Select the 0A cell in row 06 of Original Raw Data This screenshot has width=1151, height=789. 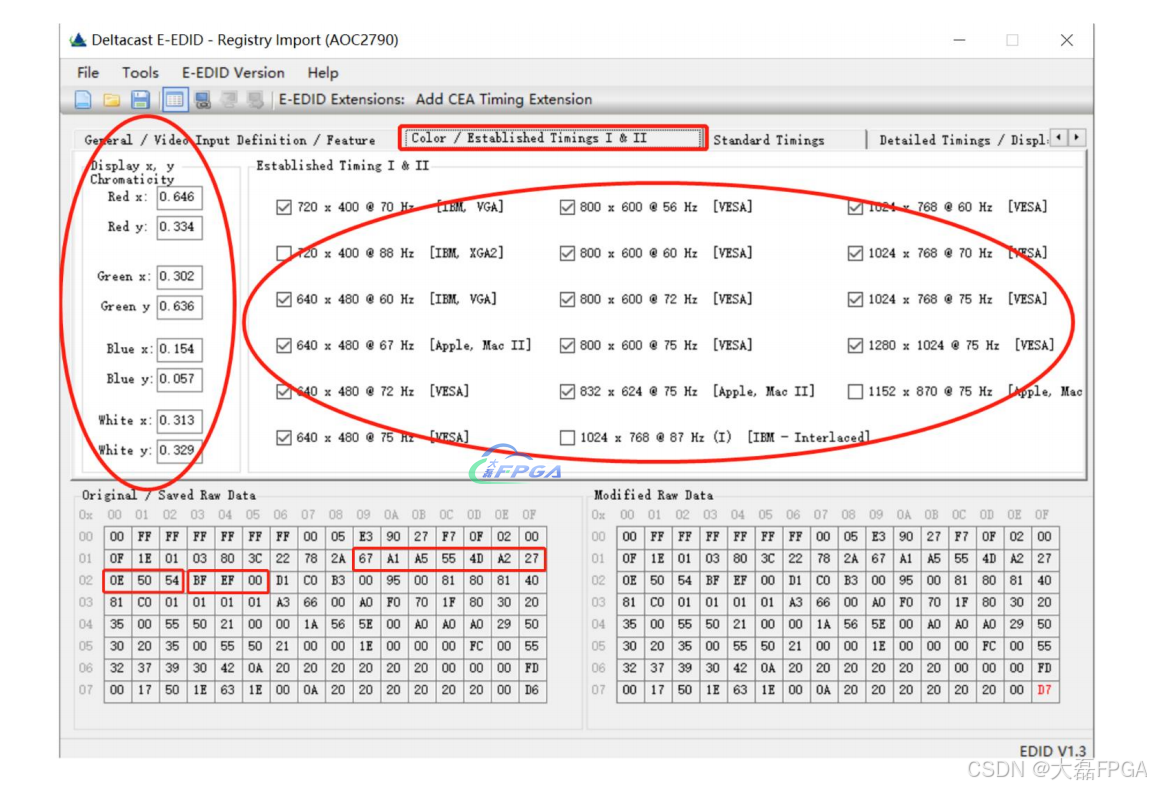(x=255, y=669)
